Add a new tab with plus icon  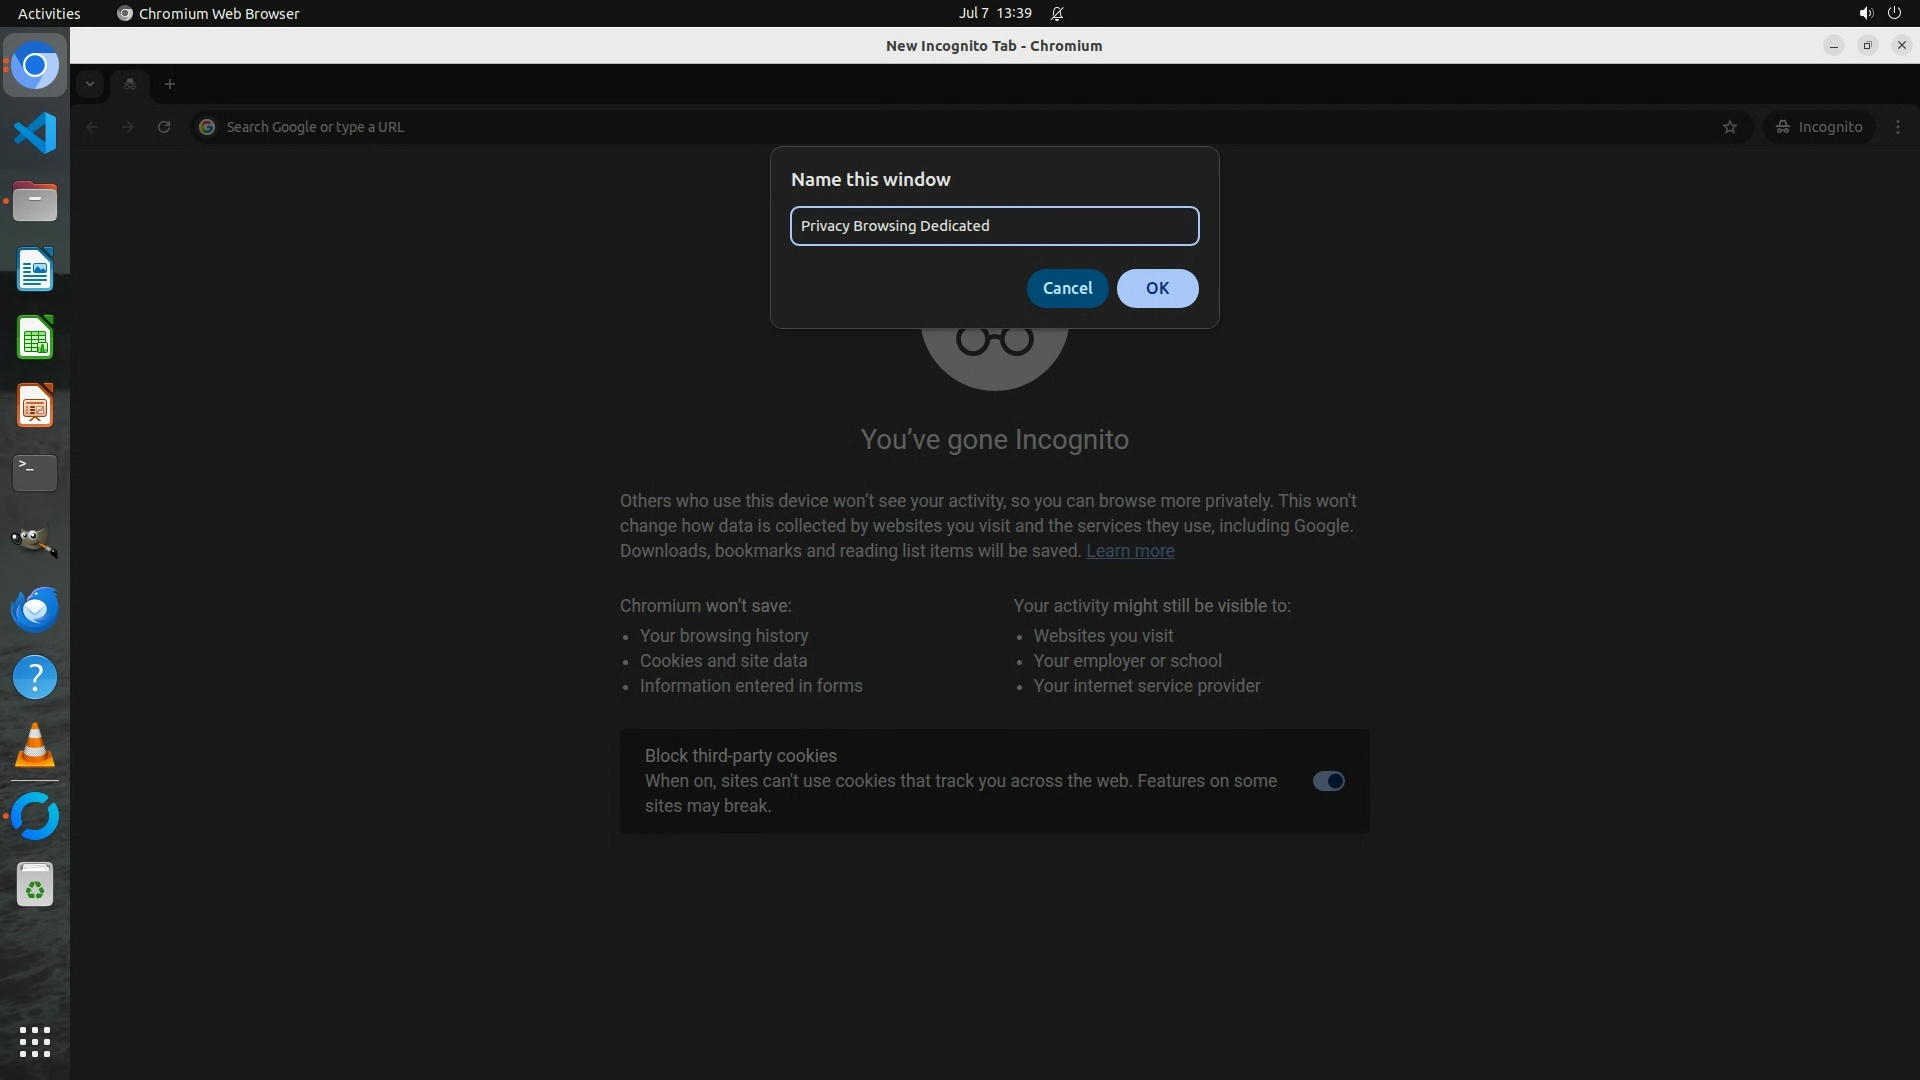(x=170, y=84)
